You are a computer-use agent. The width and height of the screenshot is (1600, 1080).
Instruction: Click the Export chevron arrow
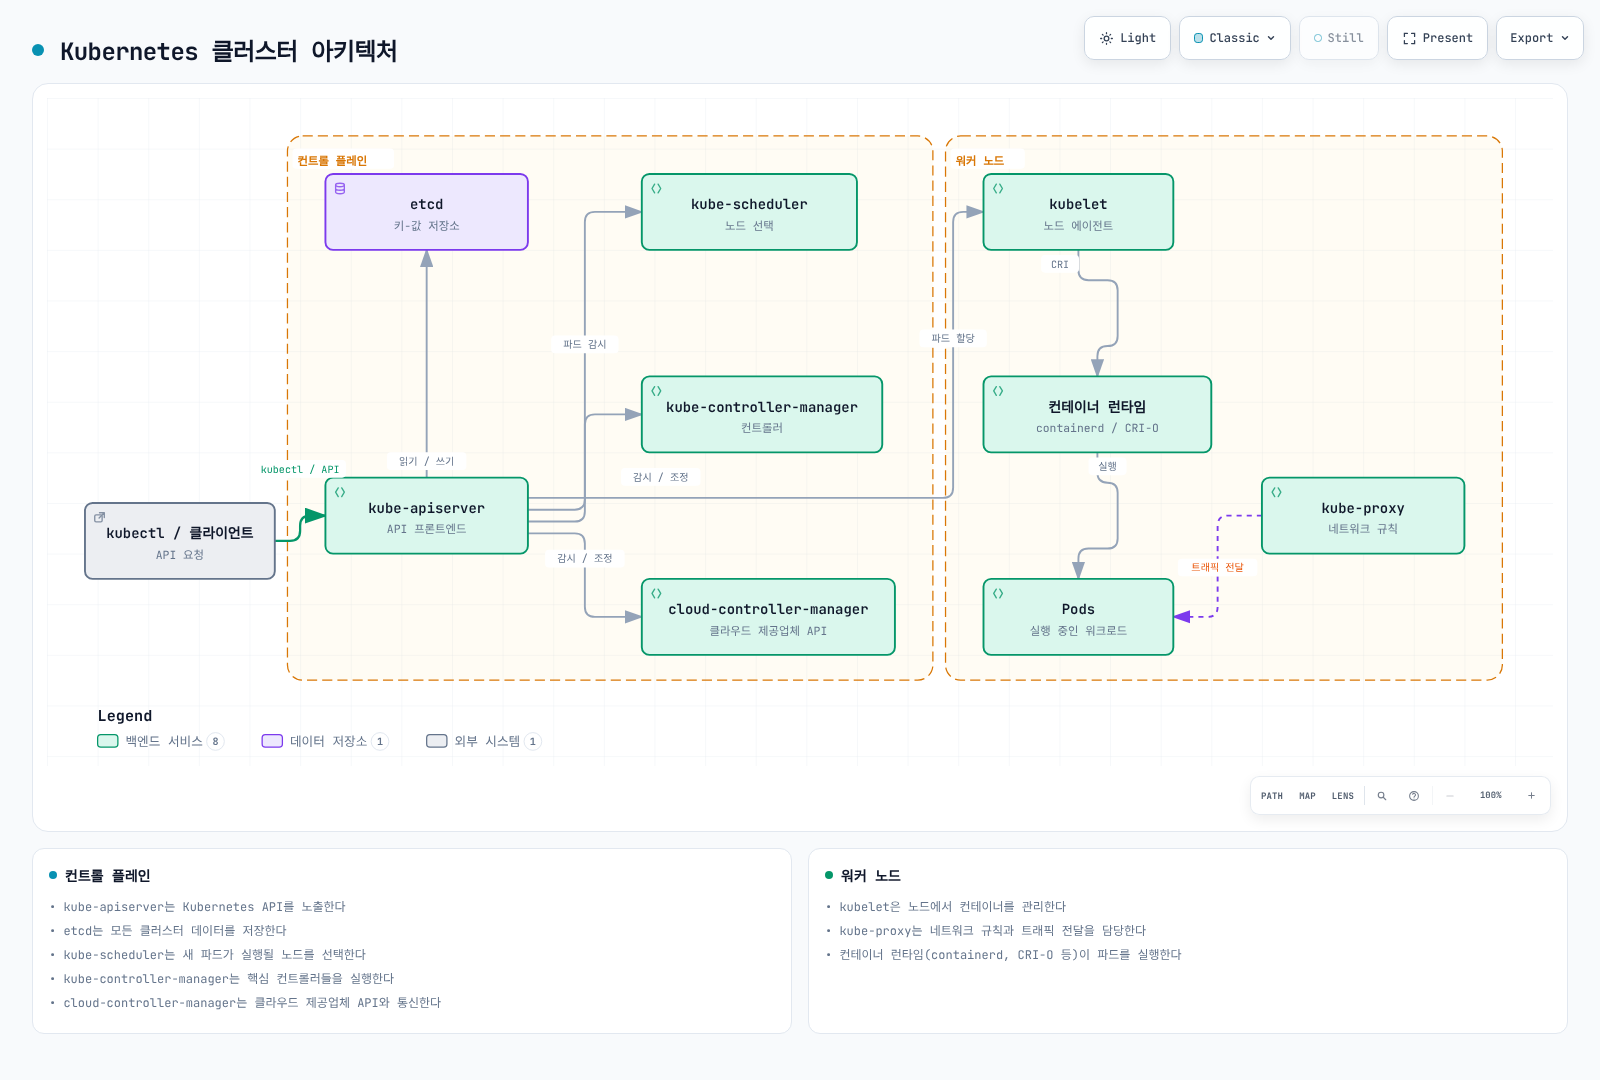(x=1565, y=38)
